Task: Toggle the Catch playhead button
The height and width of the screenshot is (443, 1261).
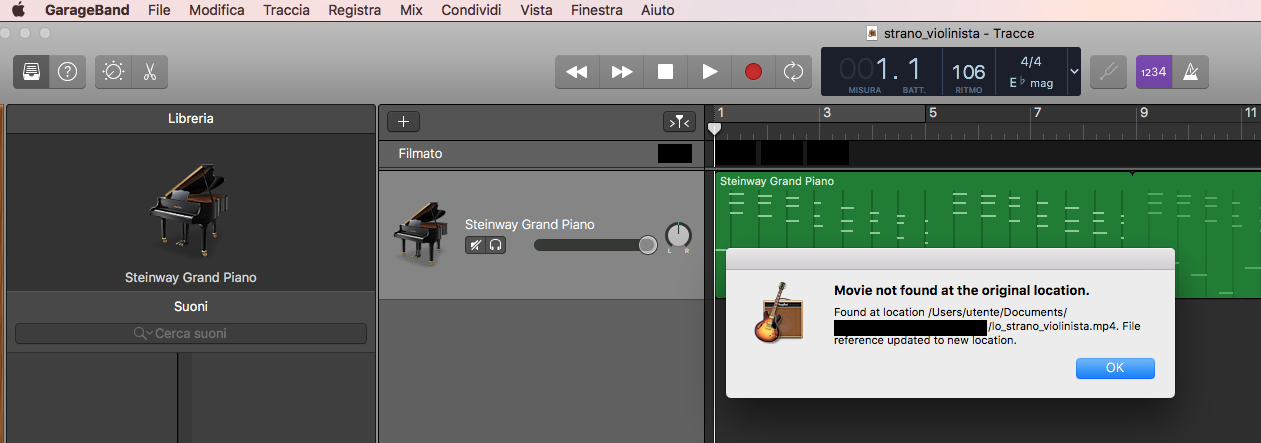Action: tap(679, 122)
